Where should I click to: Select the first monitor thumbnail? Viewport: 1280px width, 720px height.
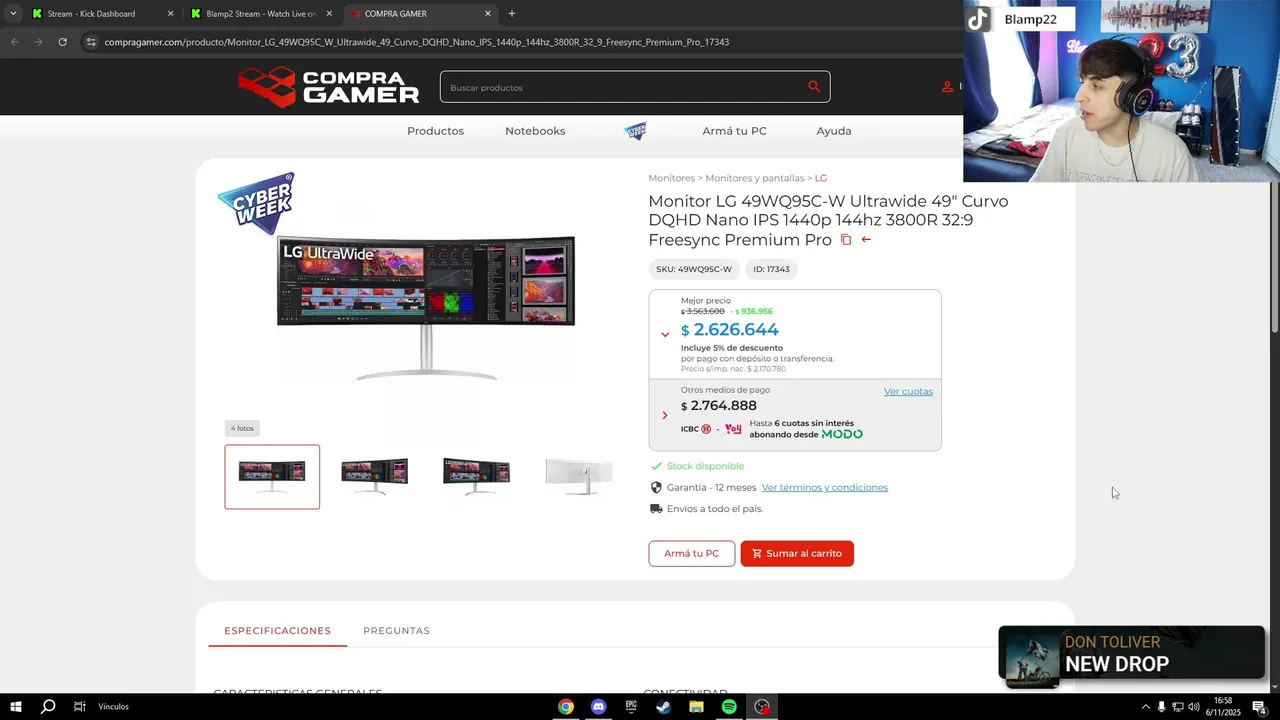click(272, 477)
